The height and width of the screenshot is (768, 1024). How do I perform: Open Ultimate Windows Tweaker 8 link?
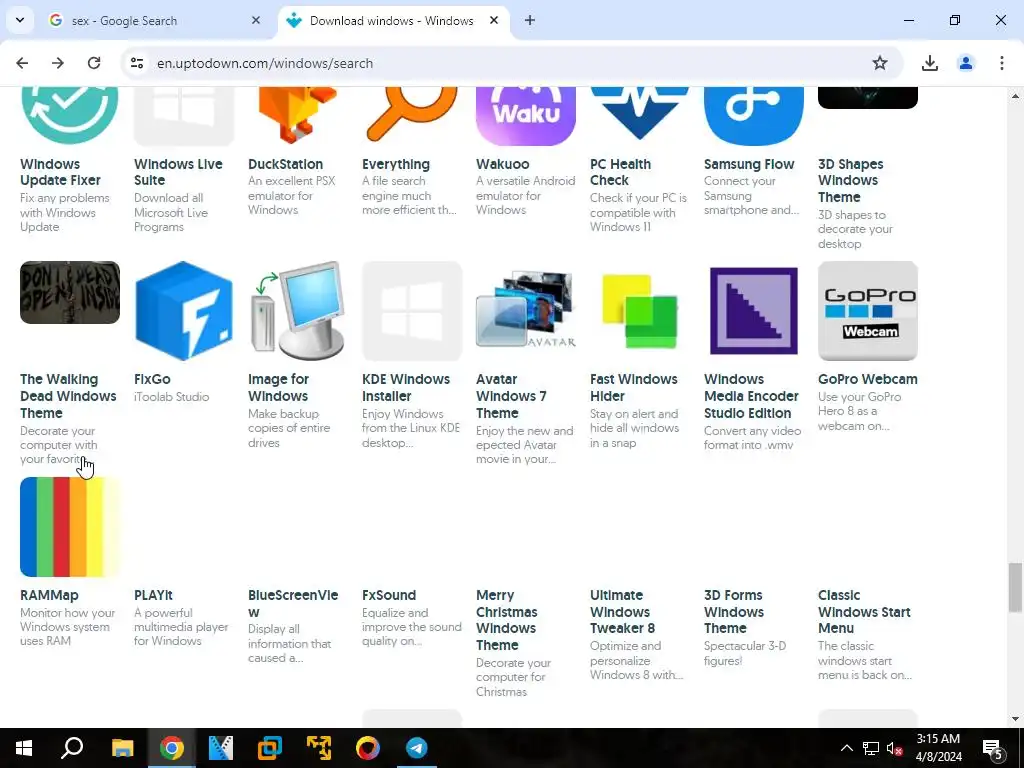[622, 612]
